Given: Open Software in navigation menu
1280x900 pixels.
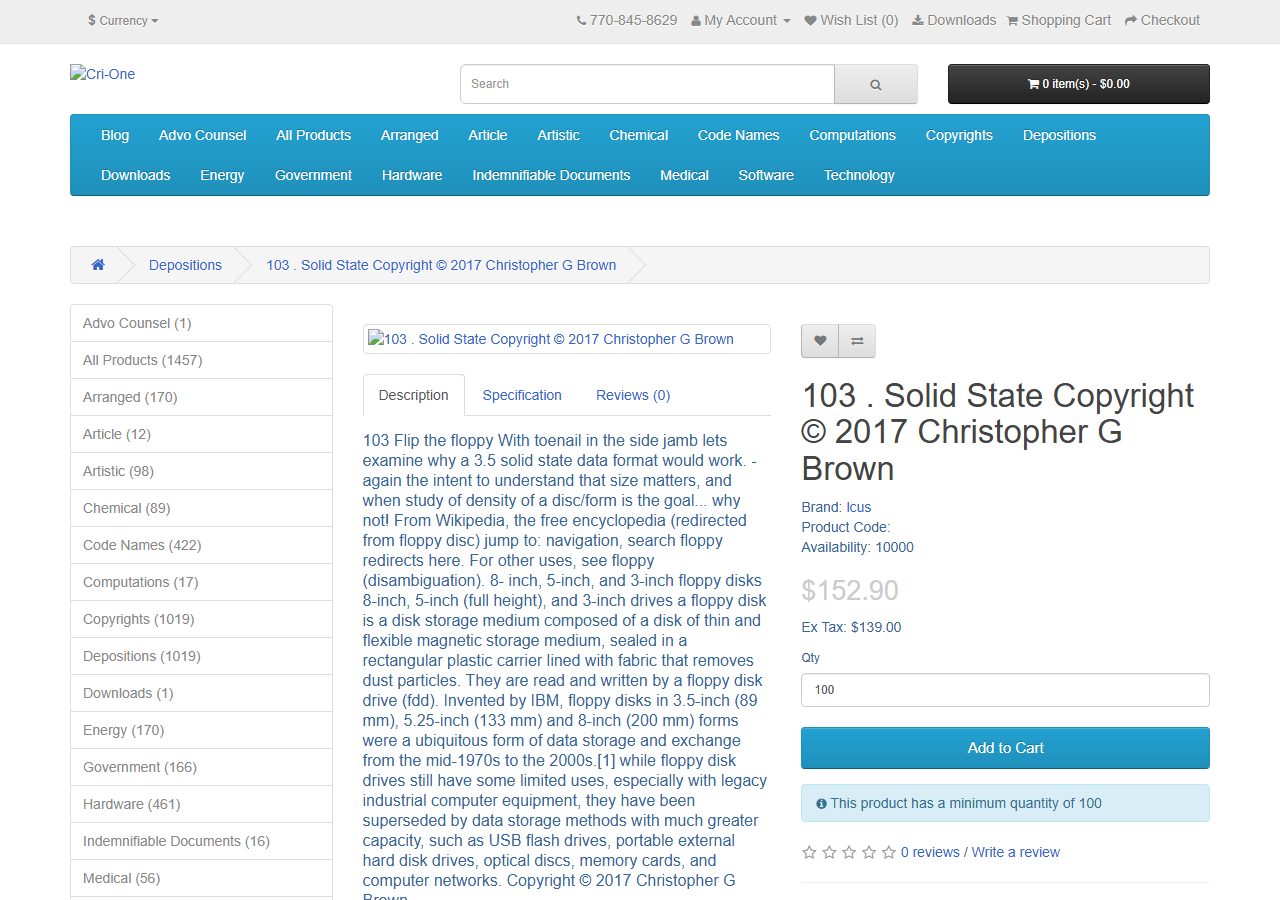Looking at the screenshot, I should (x=766, y=175).
